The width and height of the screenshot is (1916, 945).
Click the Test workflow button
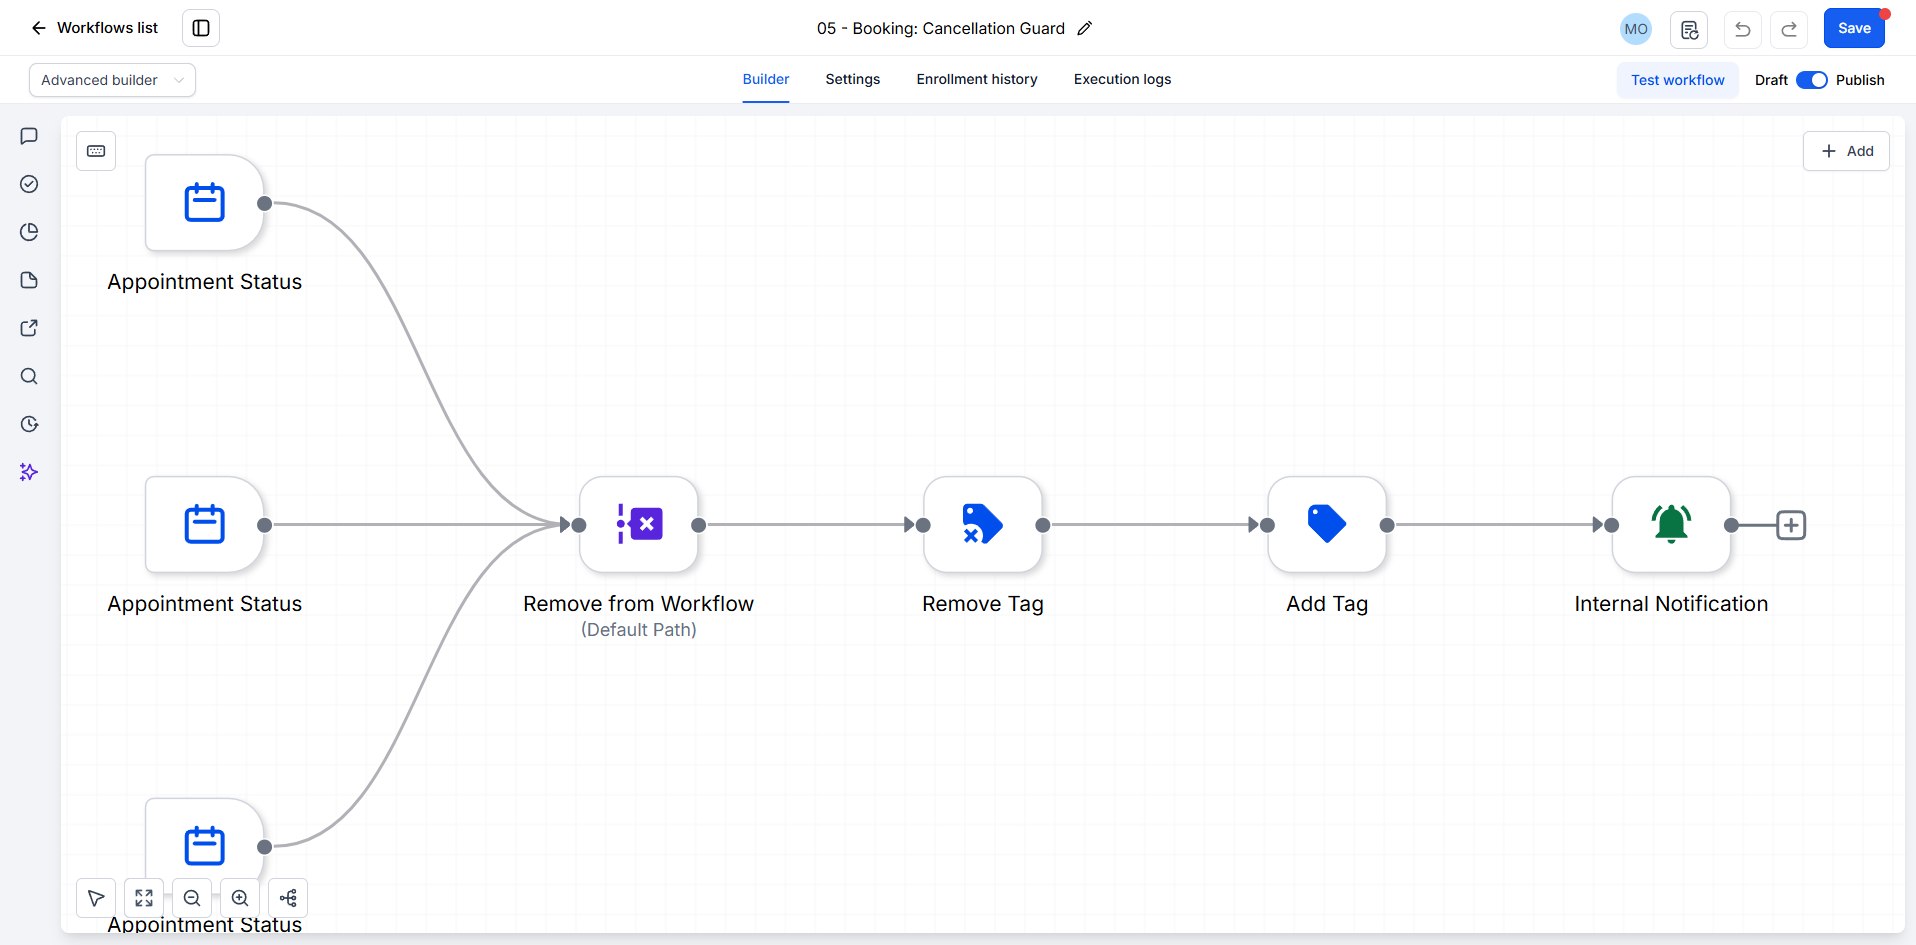(1678, 80)
